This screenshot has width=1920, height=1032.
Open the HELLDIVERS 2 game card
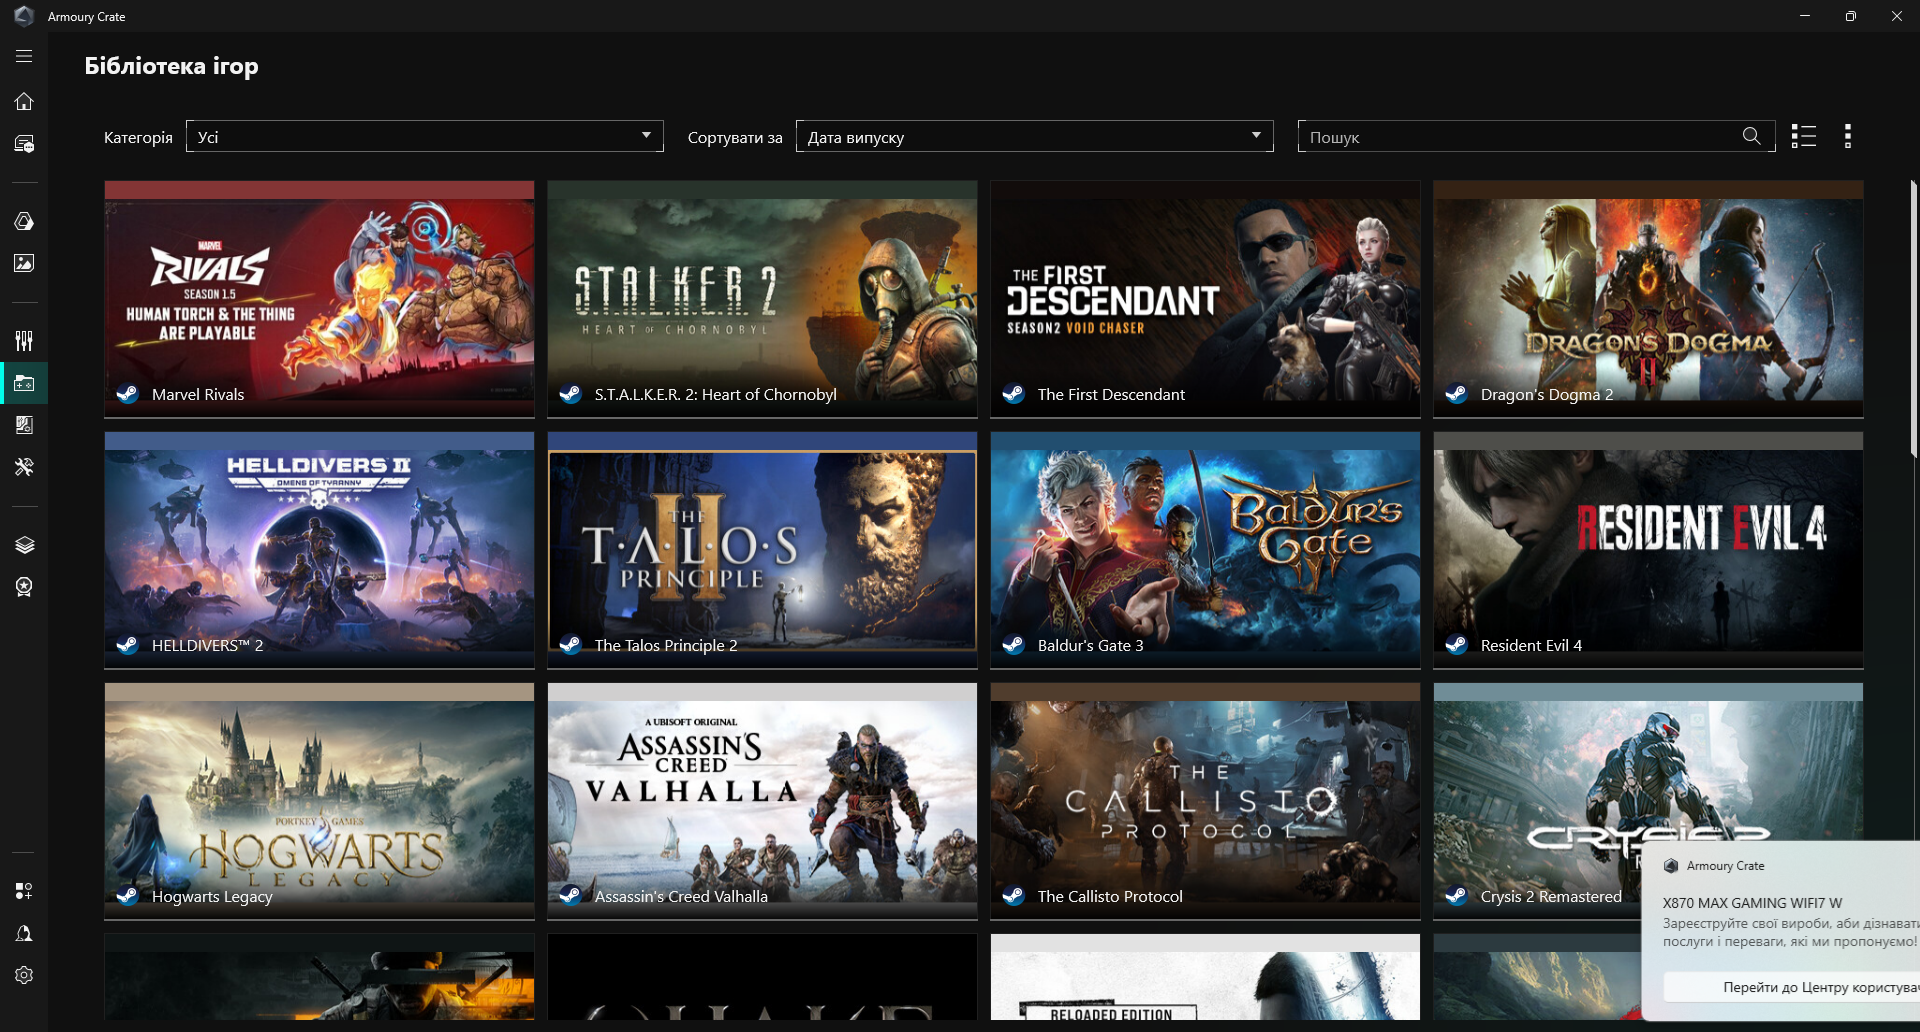pyautogui.click(x=320, y=550)
